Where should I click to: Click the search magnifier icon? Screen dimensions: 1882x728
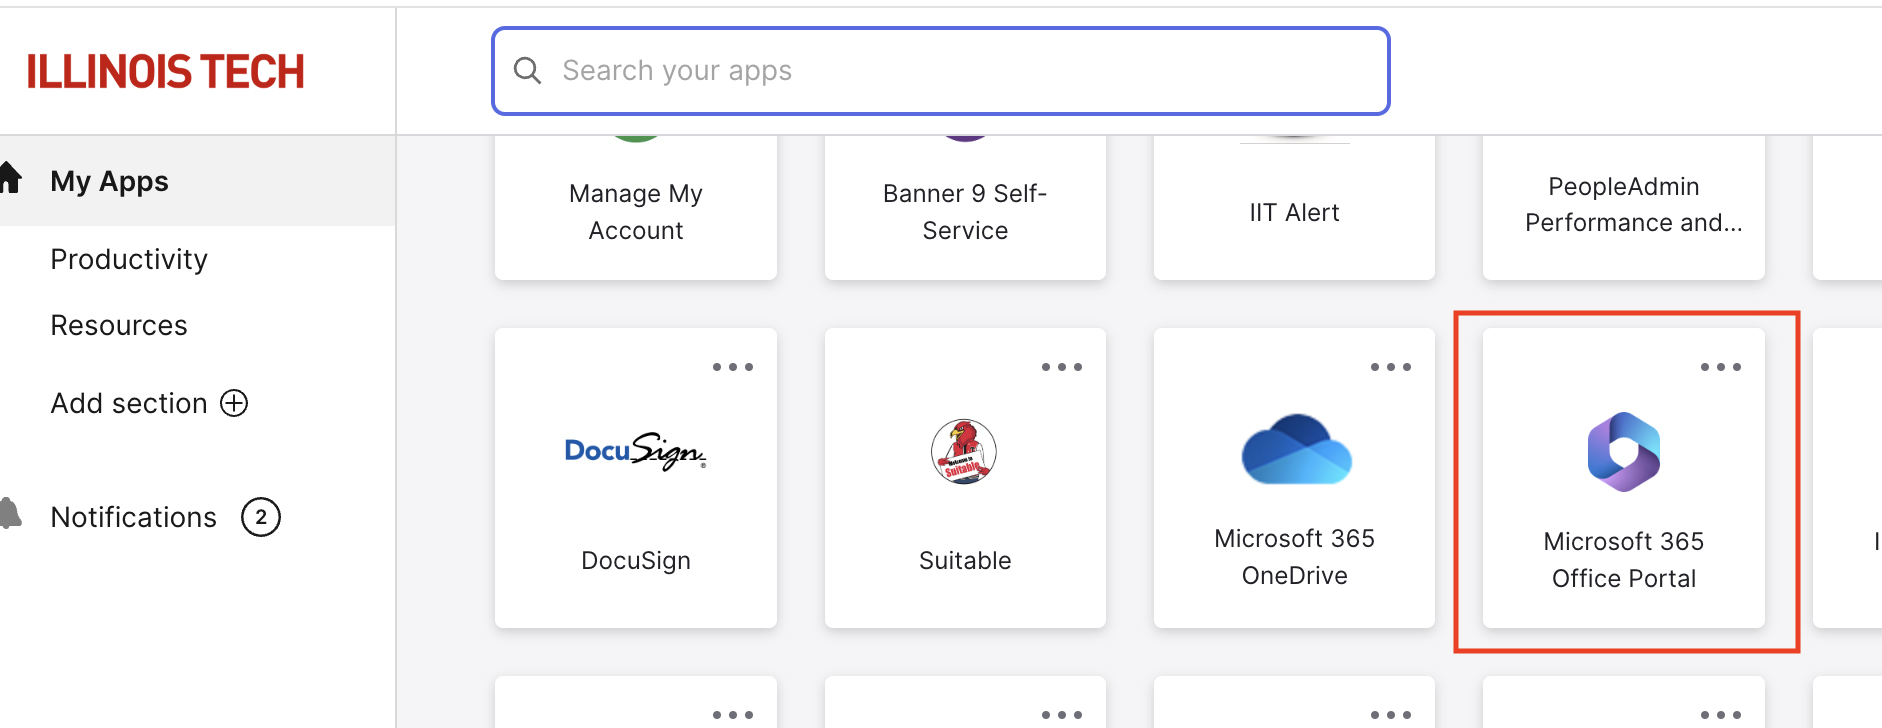coord(527,71)
